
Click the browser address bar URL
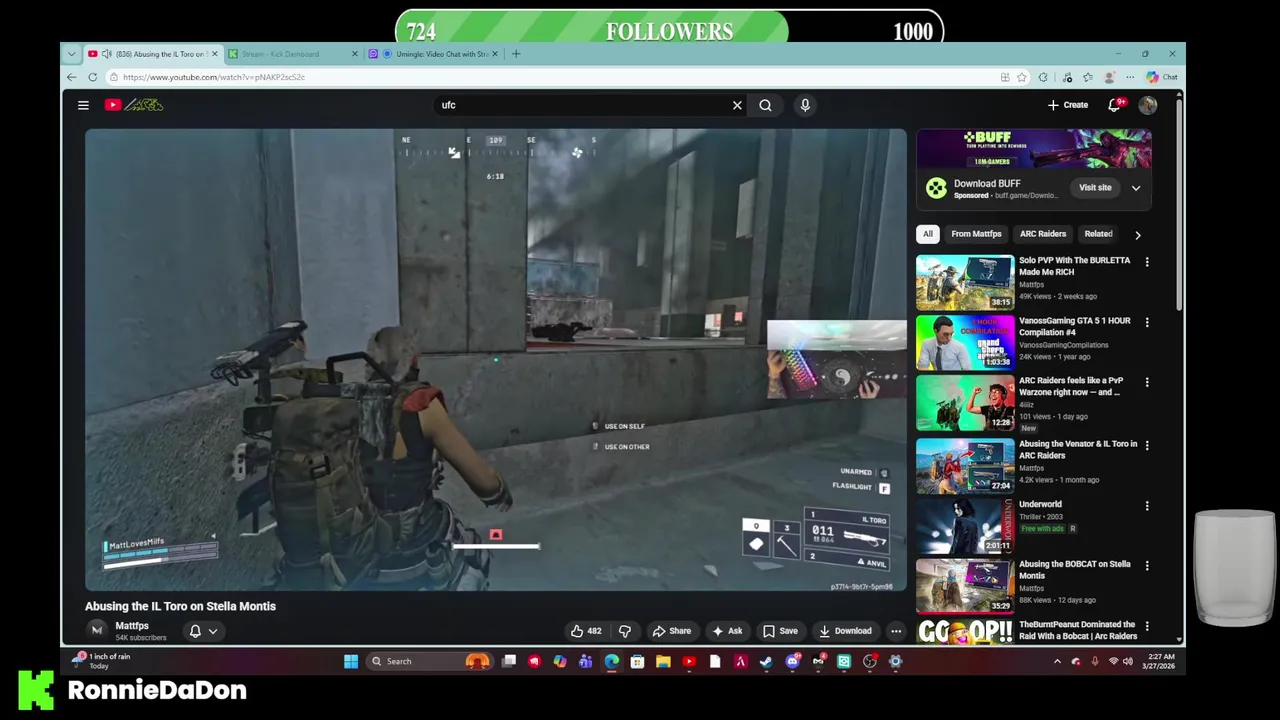[x=213, y=77]
